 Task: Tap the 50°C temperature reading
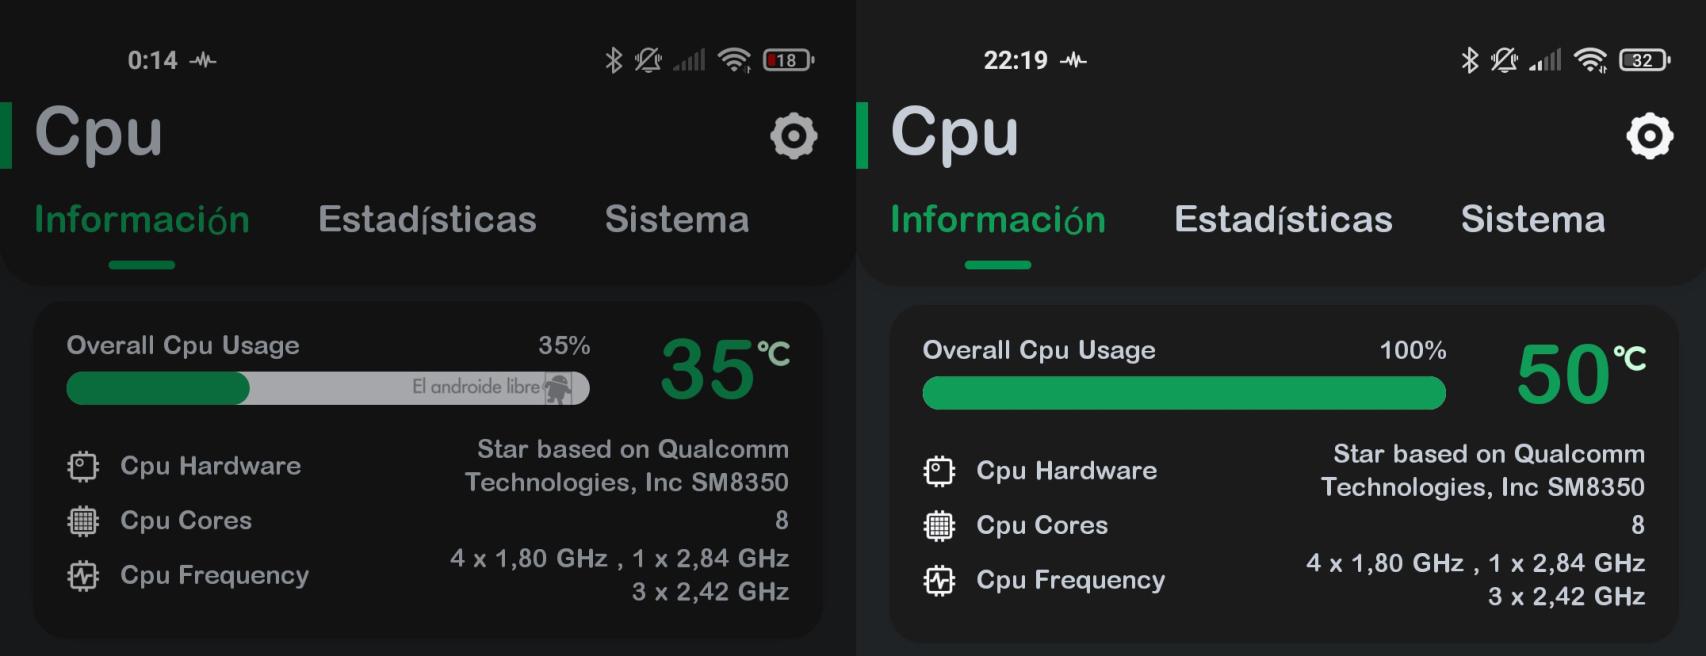click(x=1578, y=374)
